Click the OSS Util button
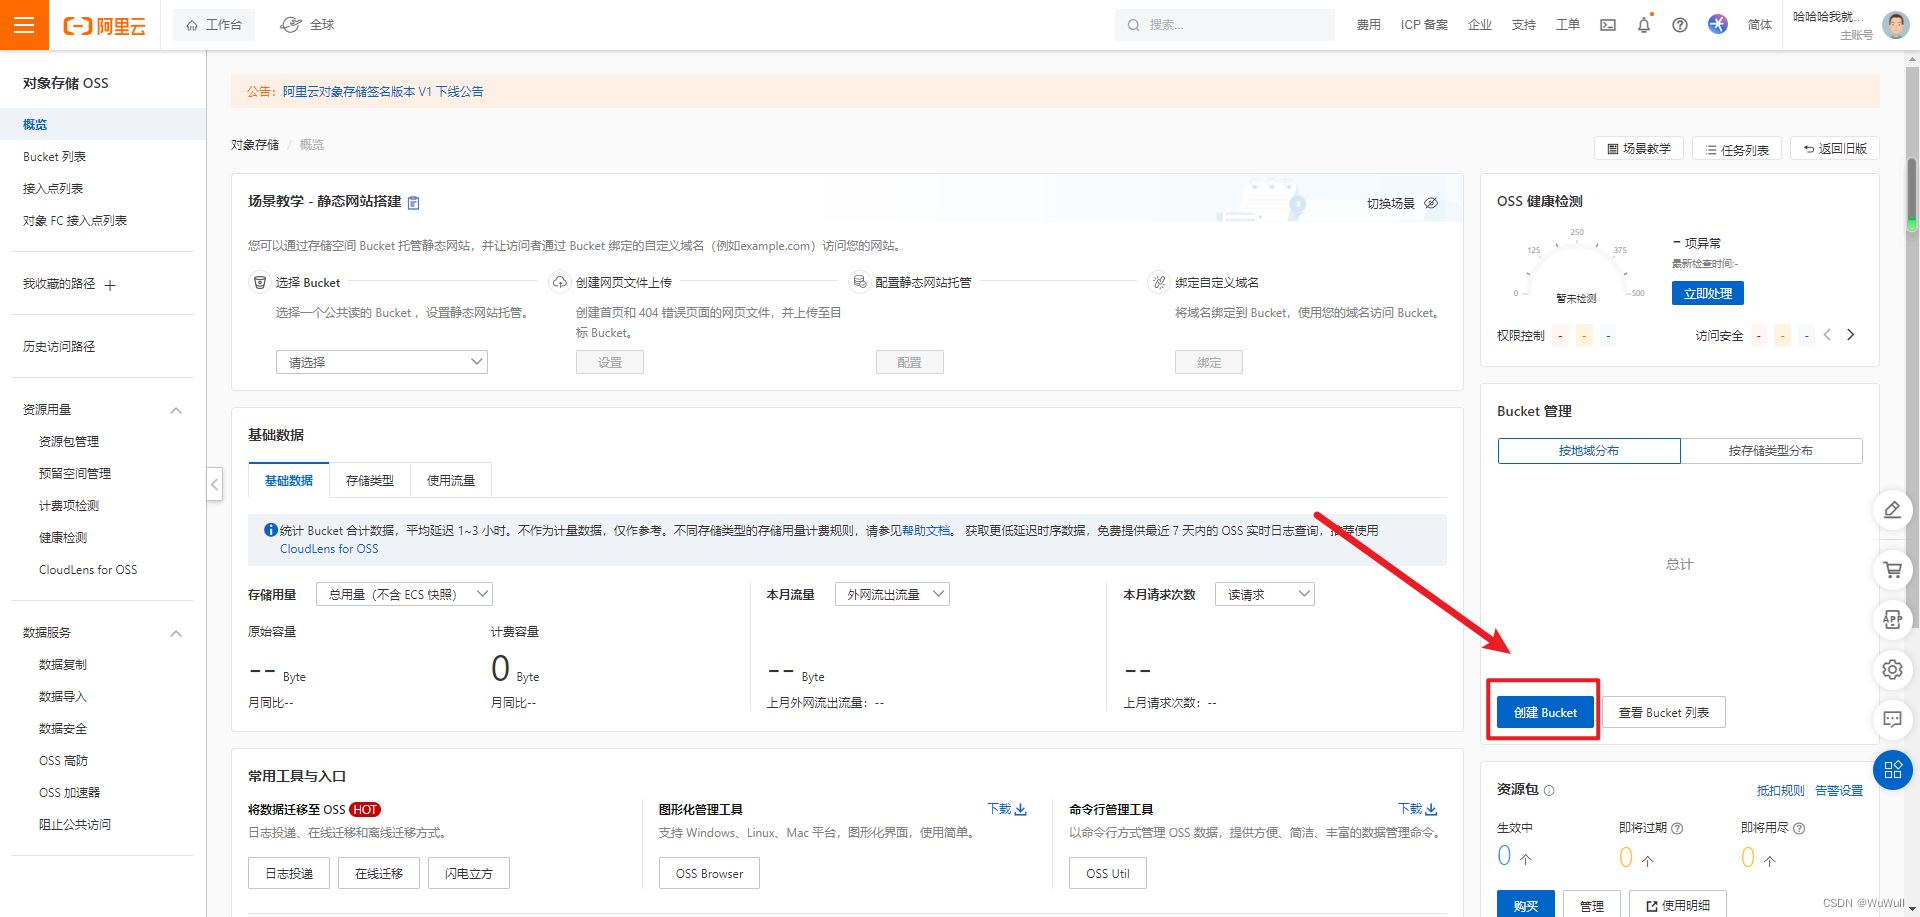This screenshot has height=917, width=1920. (x=1108, y=873)
